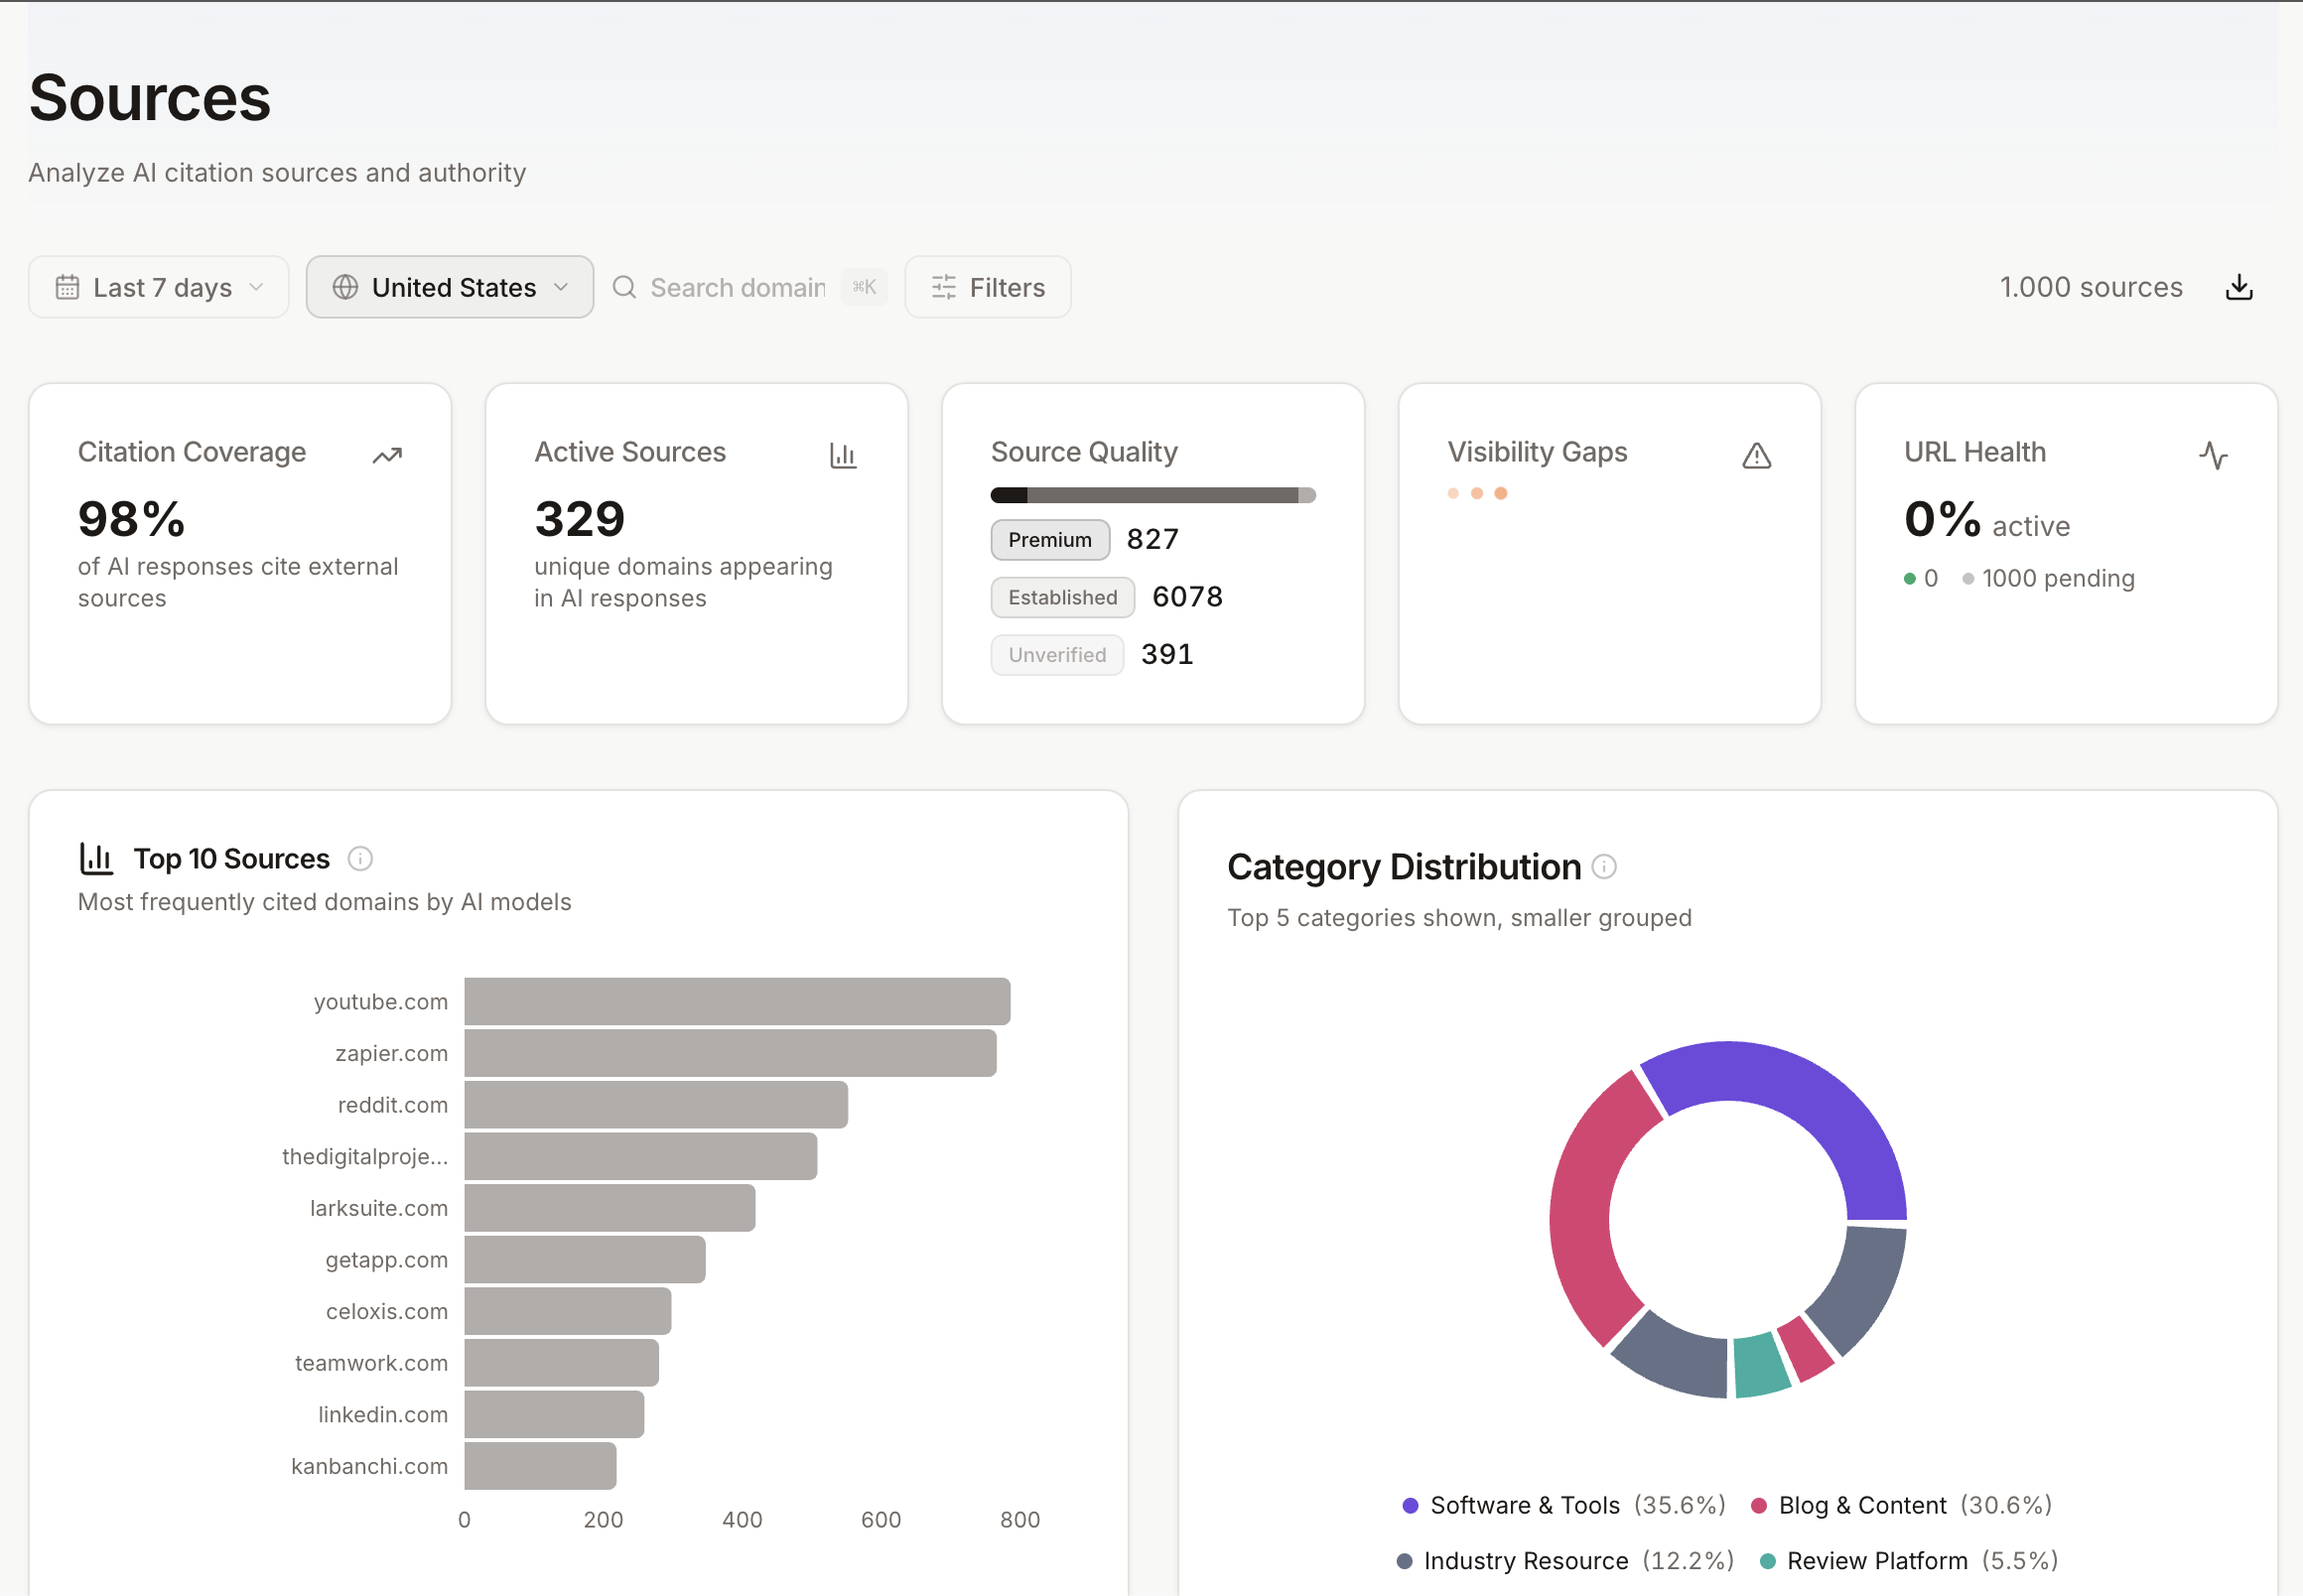Image resolution: width=2303 pixels, height=1596 pixels.
Task: Click the URL Health activity pulse icon
Action: point(2213,456)
